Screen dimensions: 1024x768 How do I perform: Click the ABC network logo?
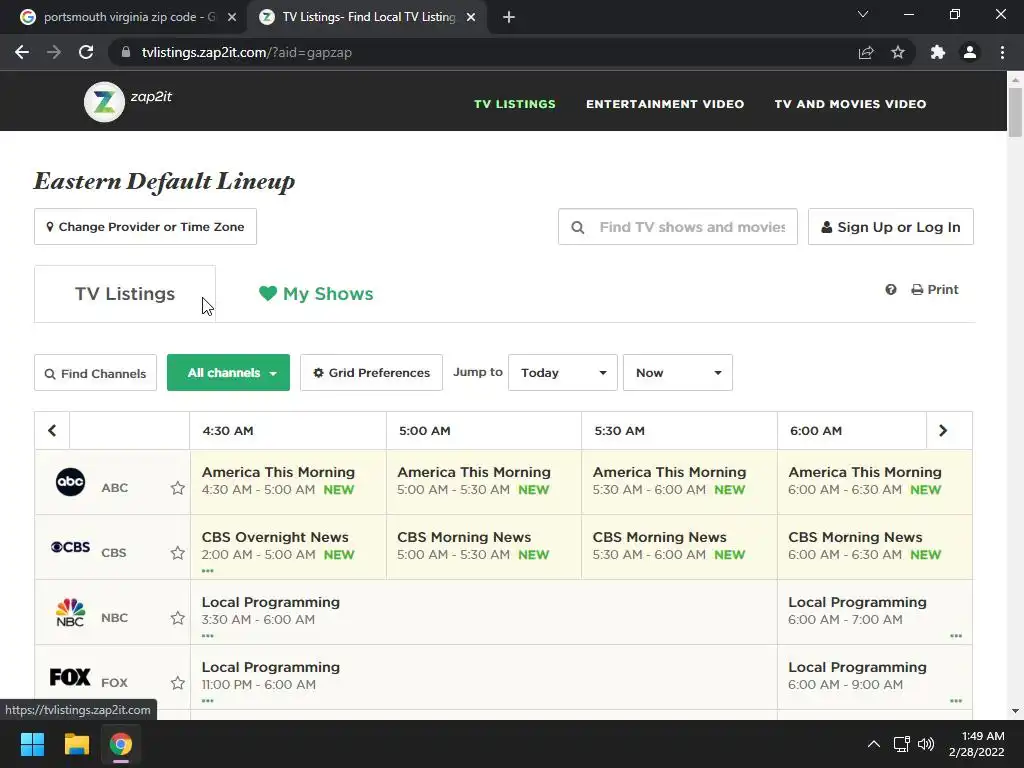tap(71, 482)
